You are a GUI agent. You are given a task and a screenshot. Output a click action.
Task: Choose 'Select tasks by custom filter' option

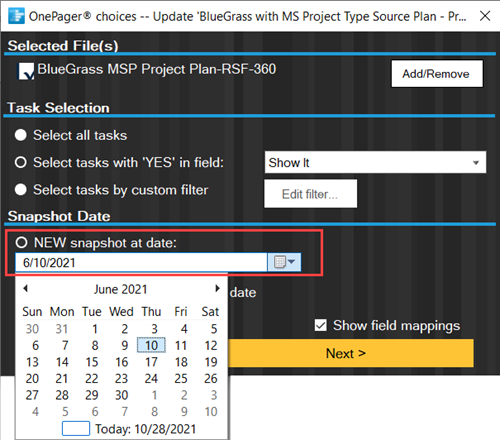pos(21,190)
